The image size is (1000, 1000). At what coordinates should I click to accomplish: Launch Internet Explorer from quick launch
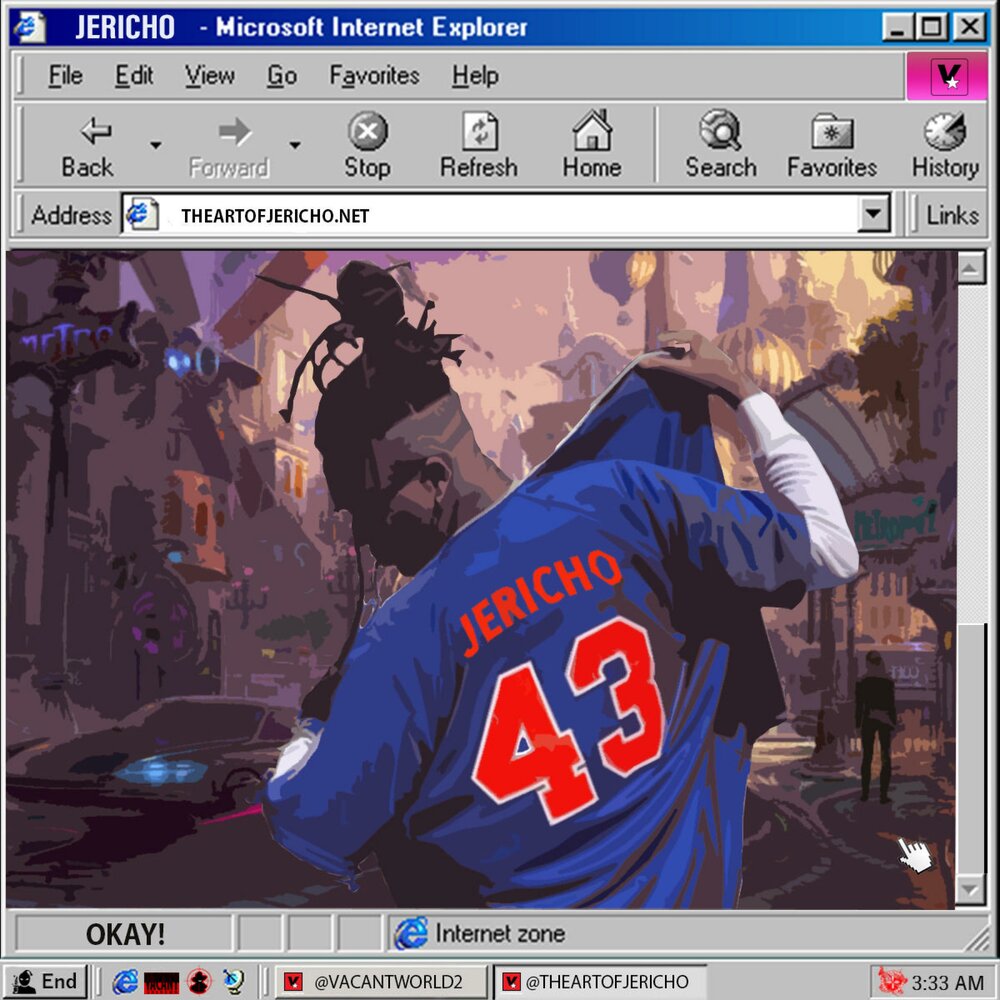(125, 981)
